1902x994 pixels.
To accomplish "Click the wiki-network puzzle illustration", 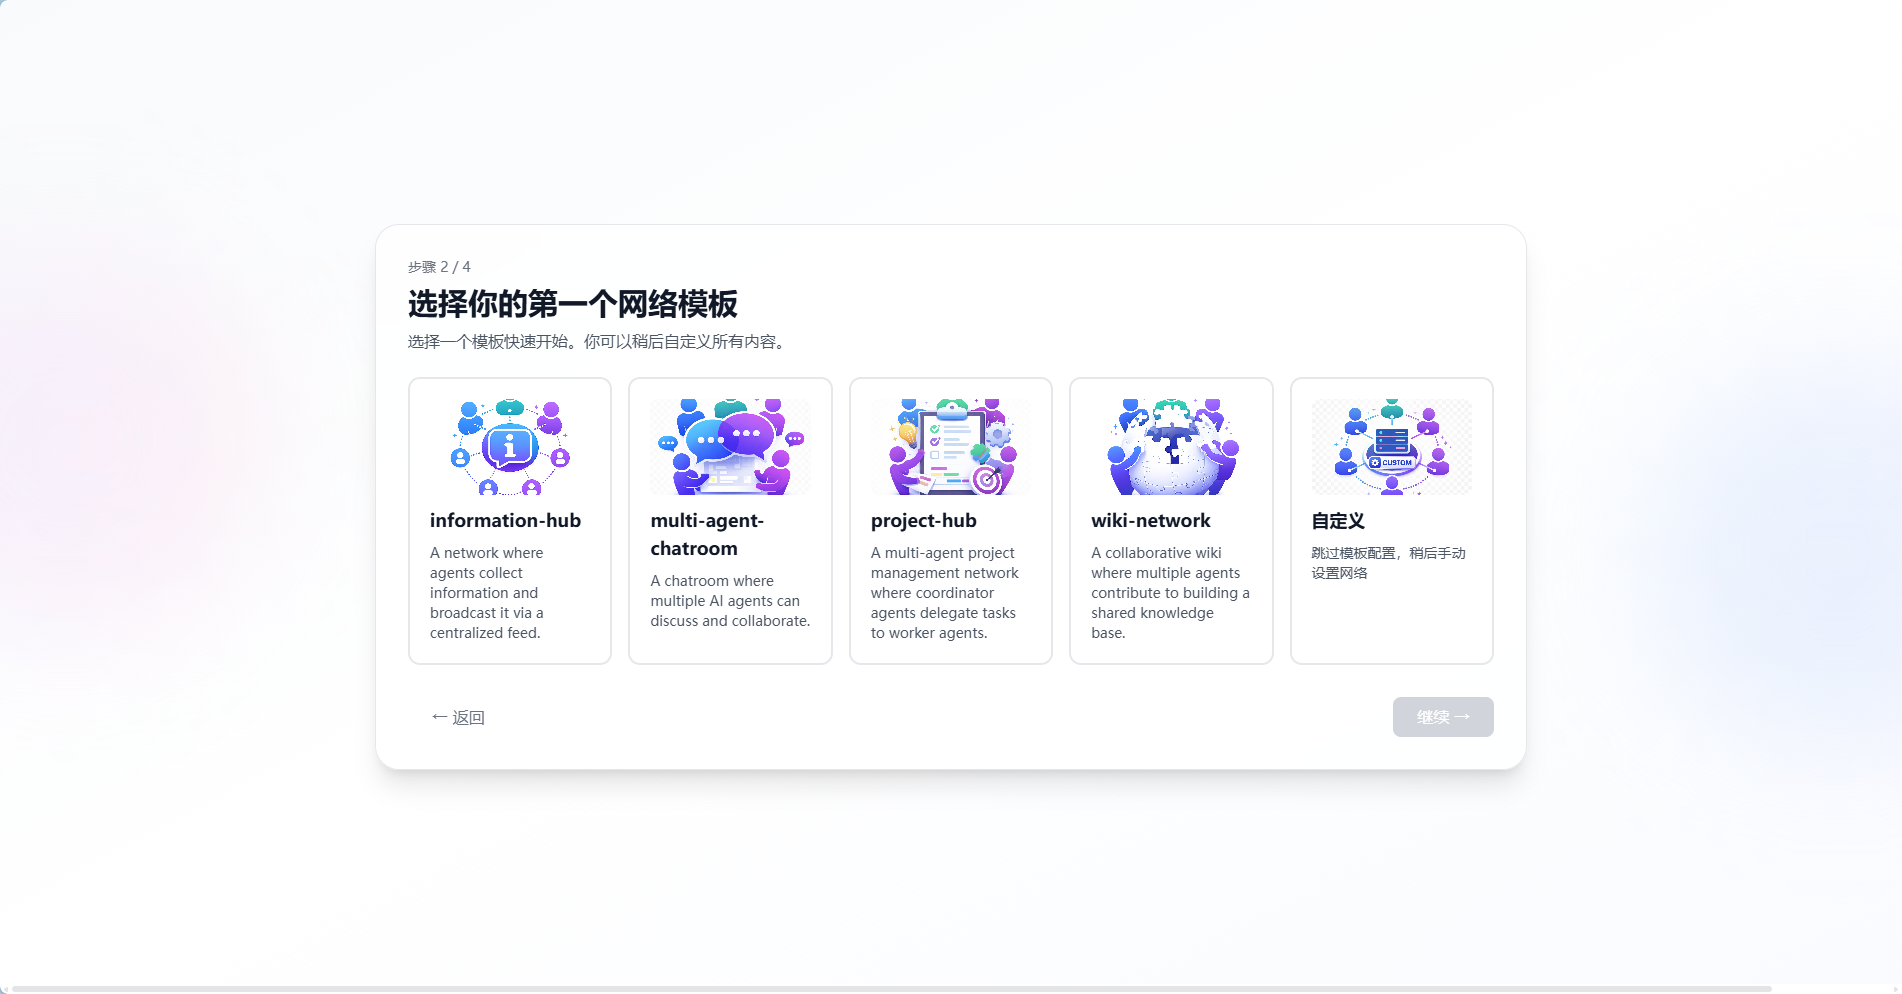I will pyautogui.click(x=1171, y=447).
